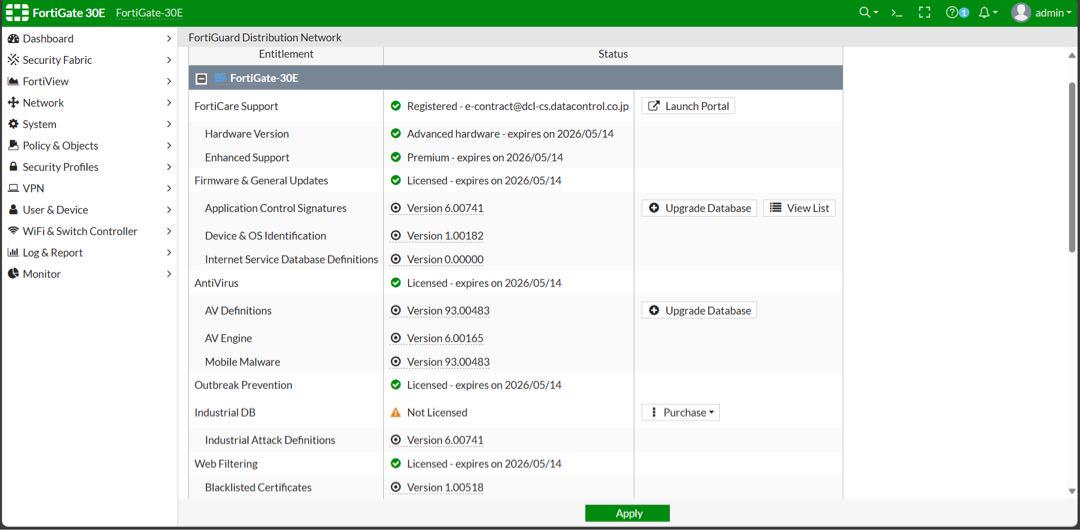Upgrade Database for Application Control Signatures

[699, 208]
